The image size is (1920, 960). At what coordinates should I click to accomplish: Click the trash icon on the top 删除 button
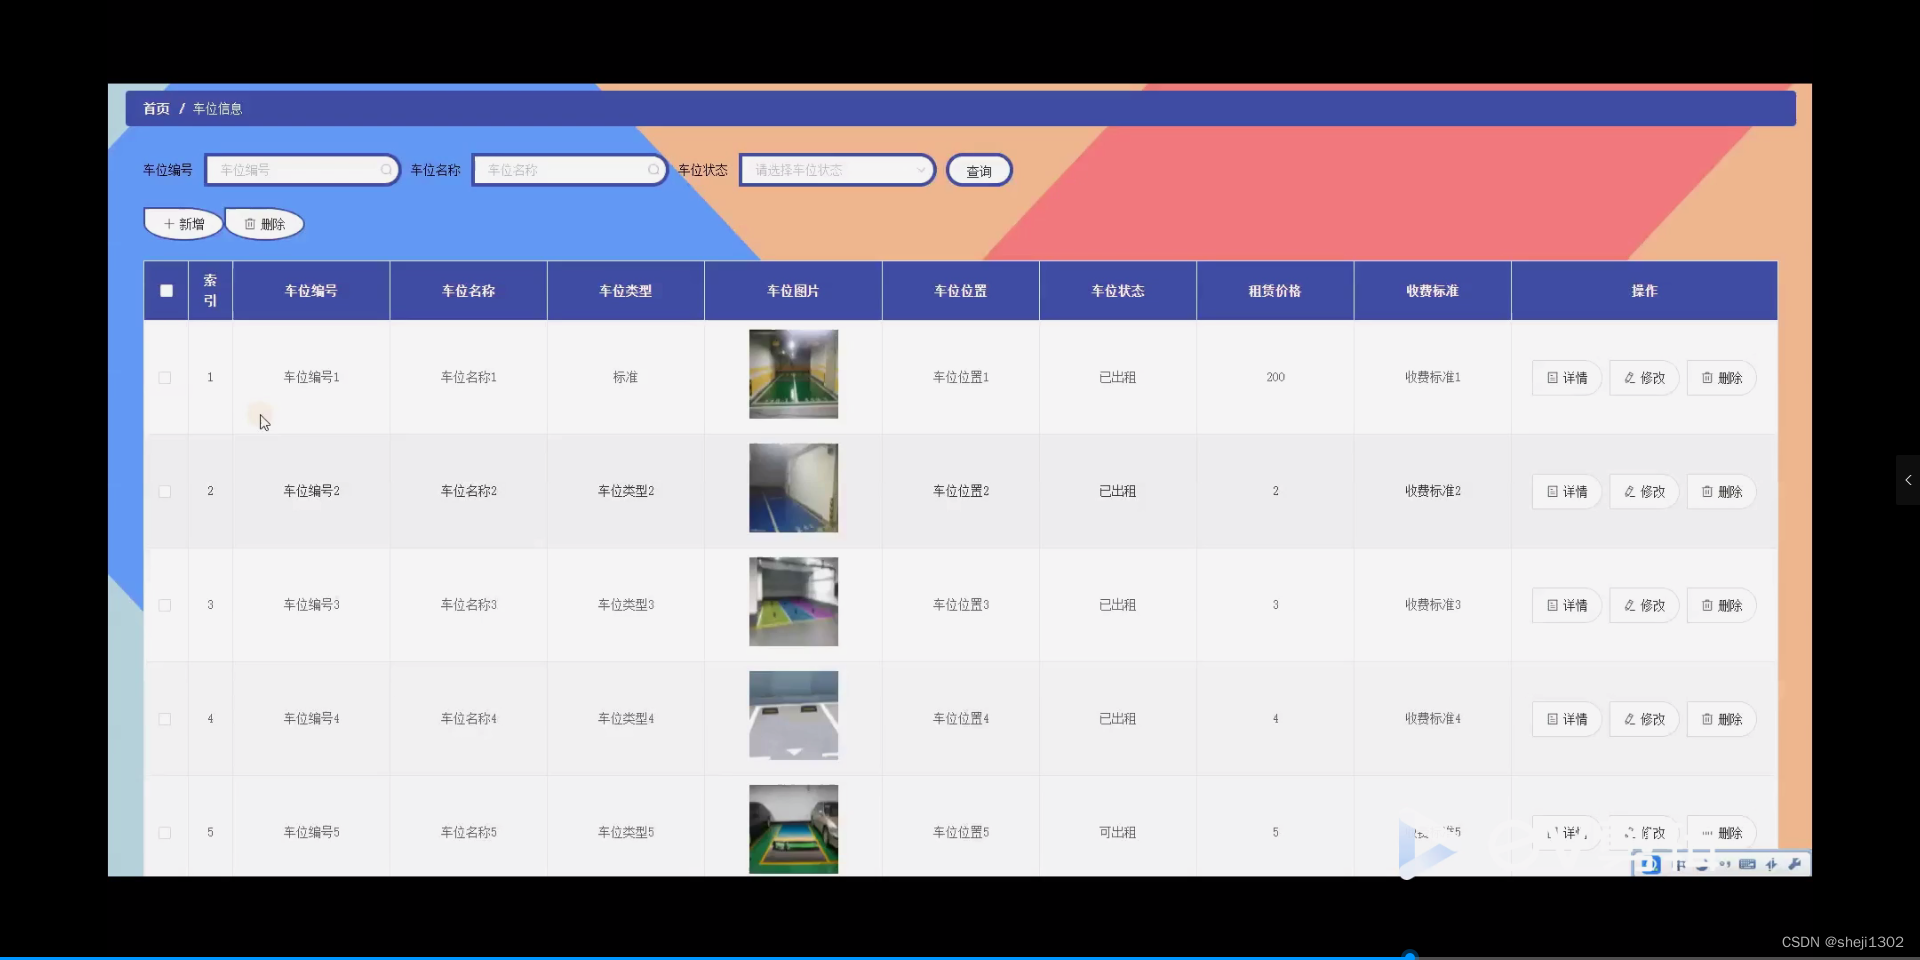251,223
